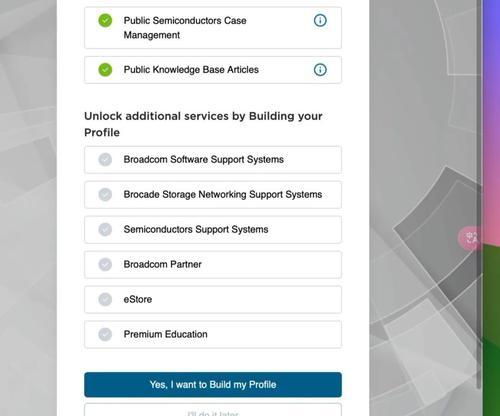Click the I'll do it later button
Screen dimensions: 500x416
tap(213, 411)
